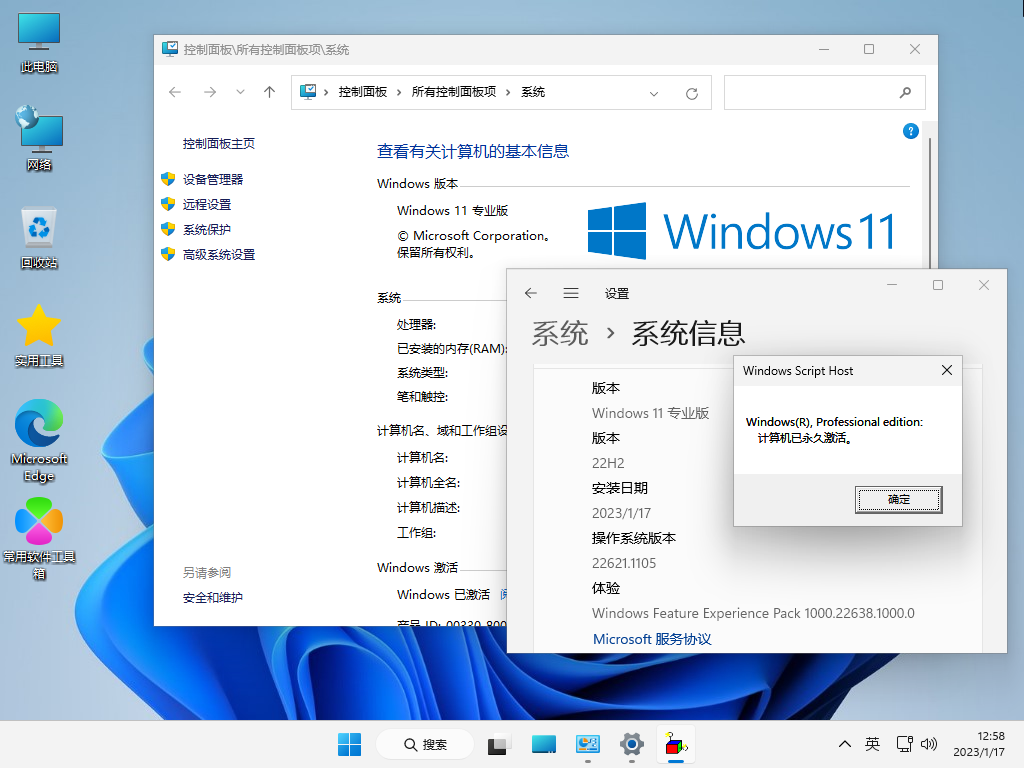Viewport: 1024px width, 768px height.
Task: Show hidden tray icons chevron
Action: (x=844, y=744)
